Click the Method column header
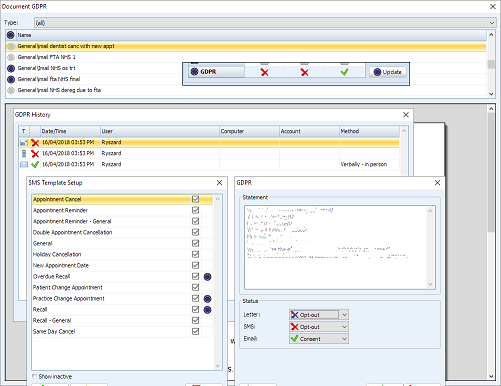The height and width of the screenshot is (386, 501). [369, 131]
